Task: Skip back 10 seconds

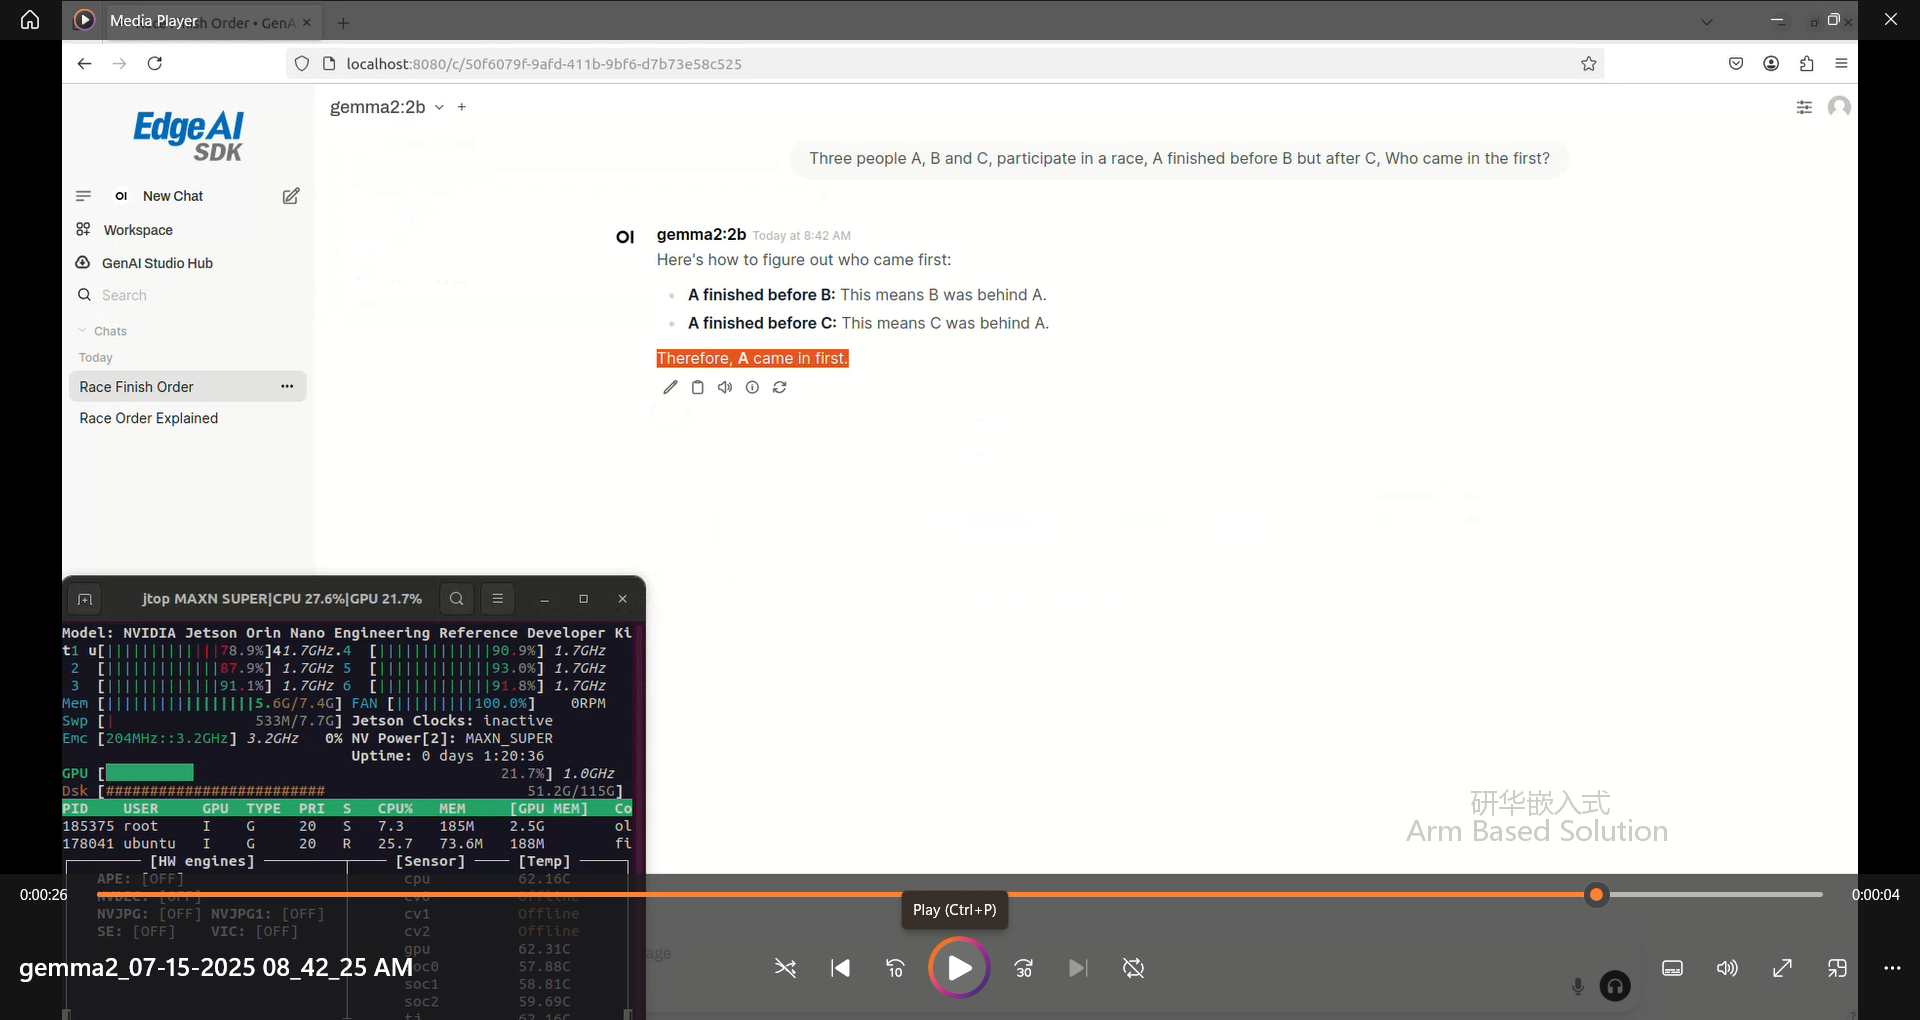Action: [895, 968]
